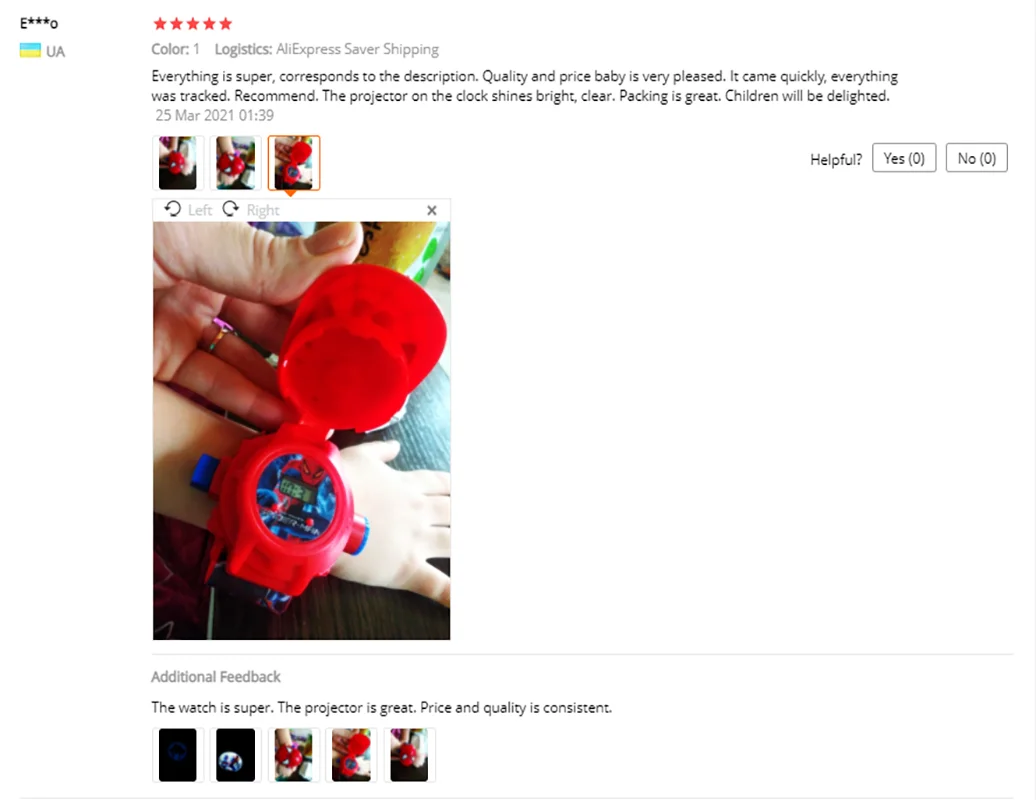Open the projector image second feedback thumbnail
The image size is (1036, 800).
(x=235, y=754)
